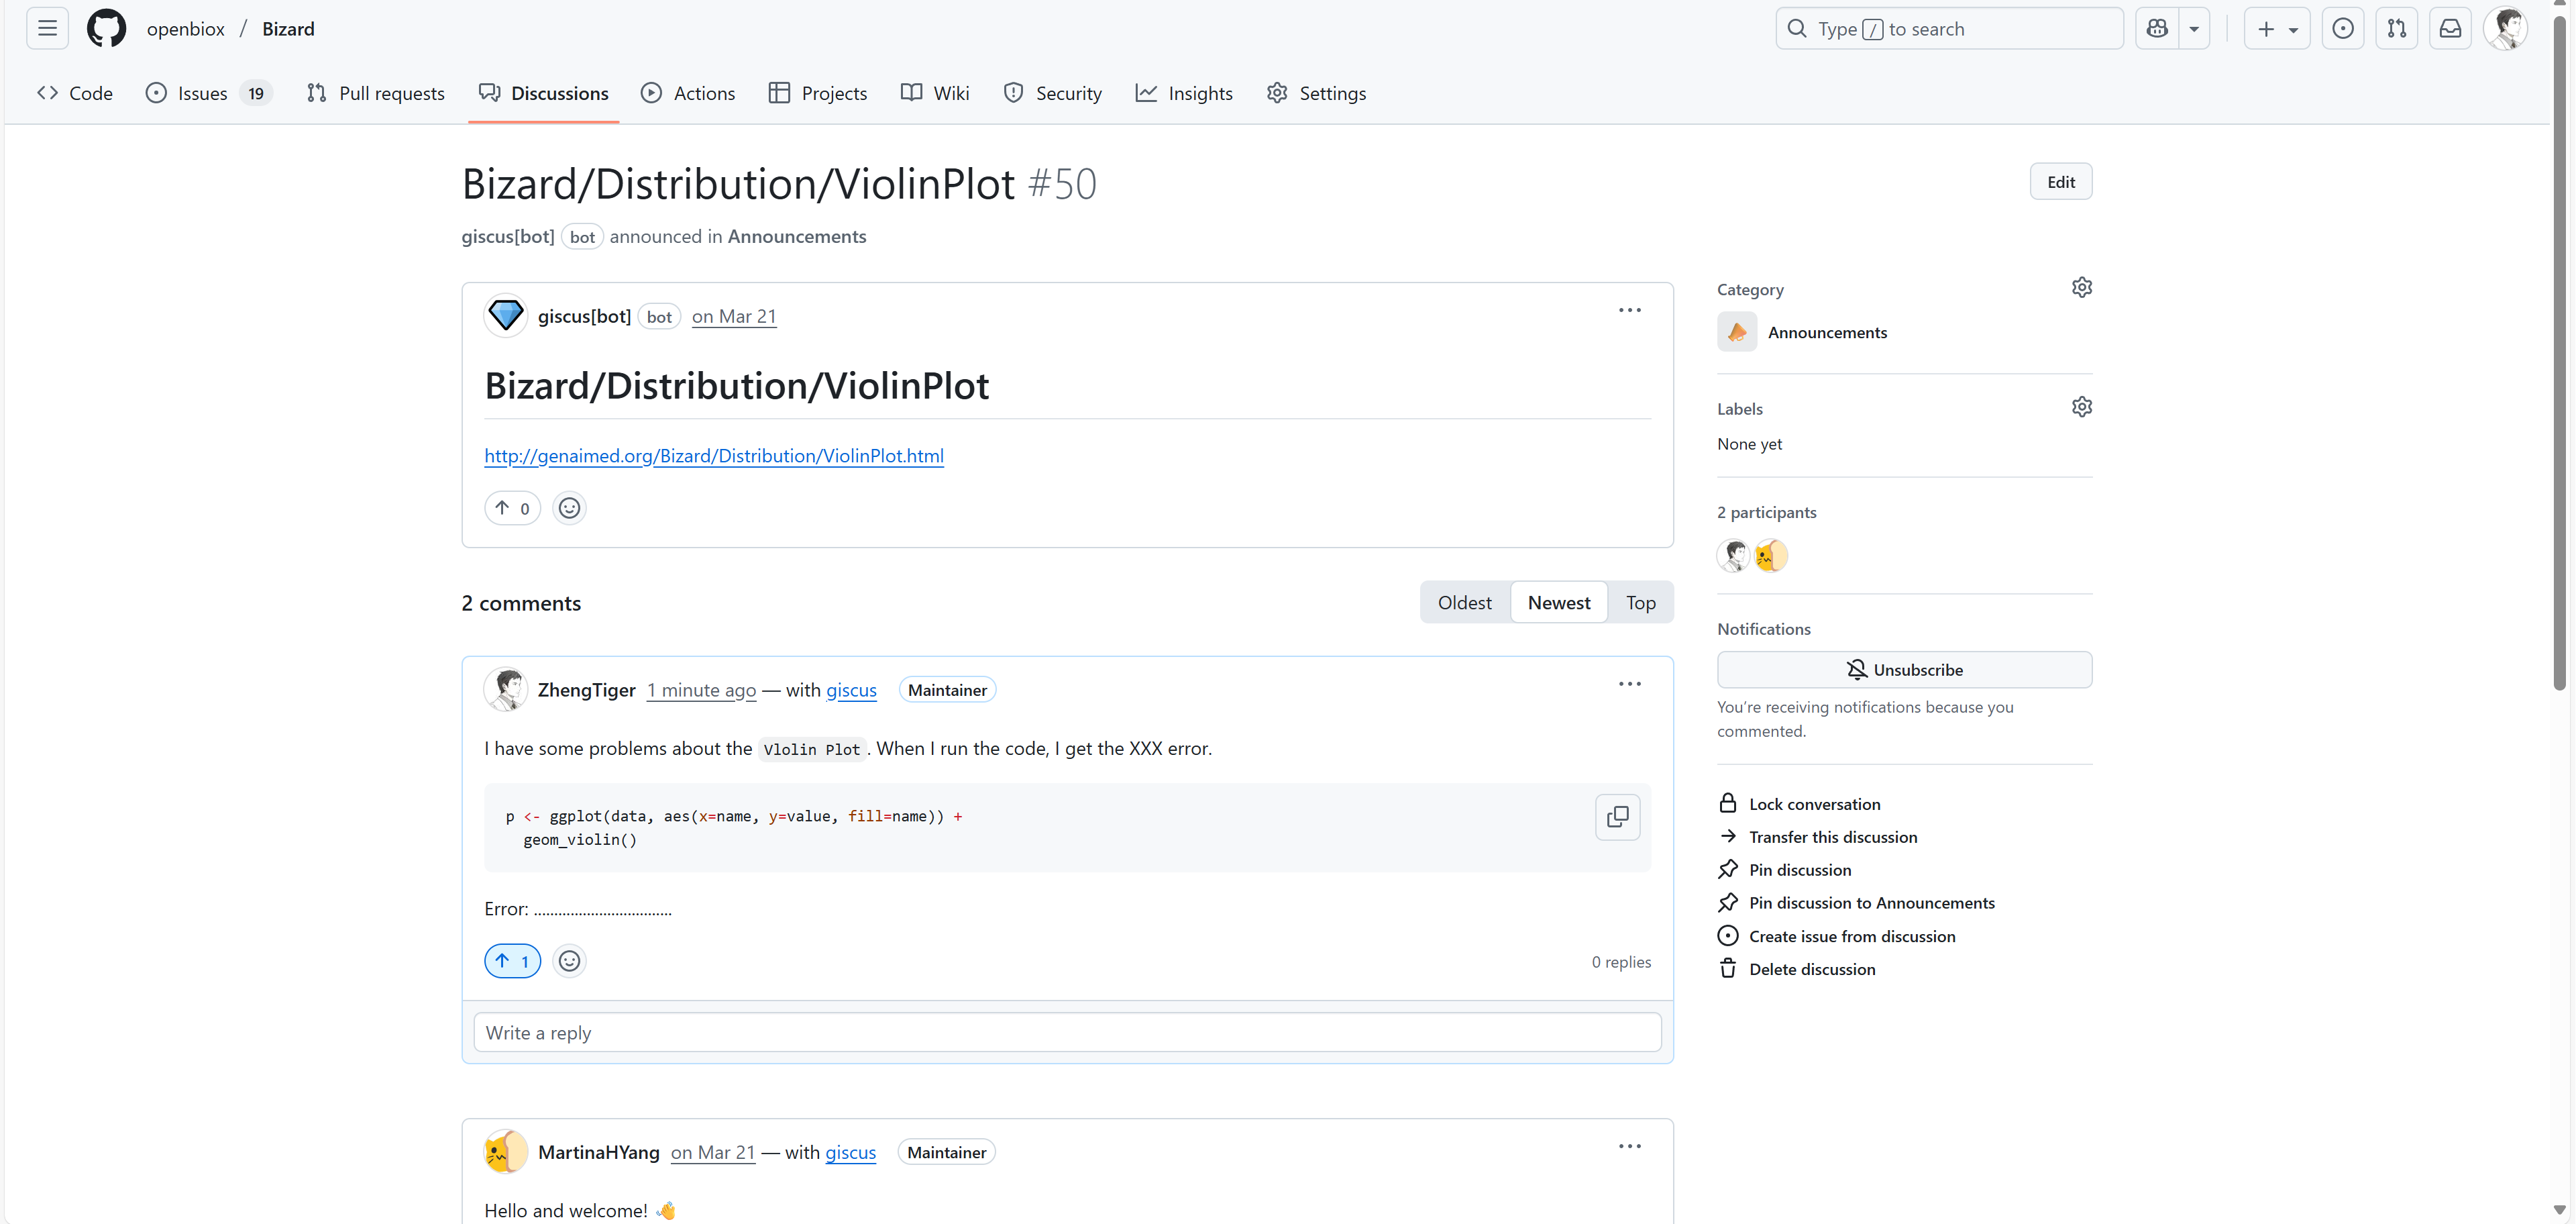Add emoji reaction to ZhengTiger's comment
Viewport: 2576px width, 1224px height.
(x=569, y=961)
